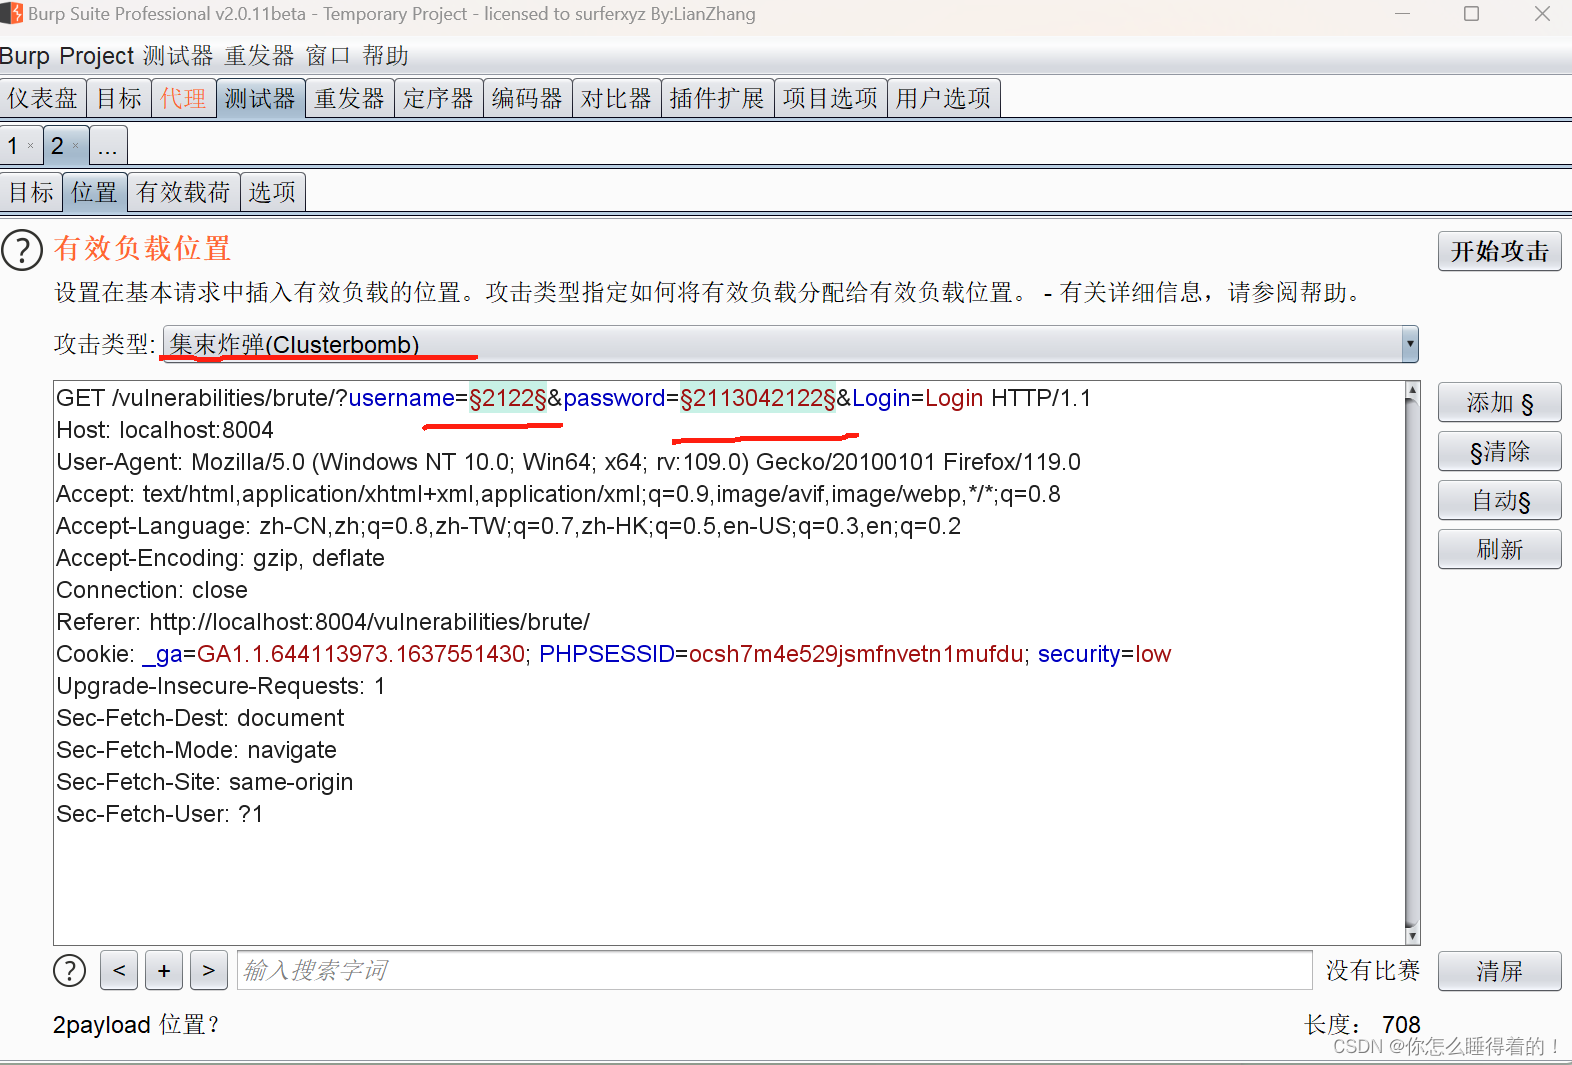Open the 帮助 menu

[x=385, y=56]
